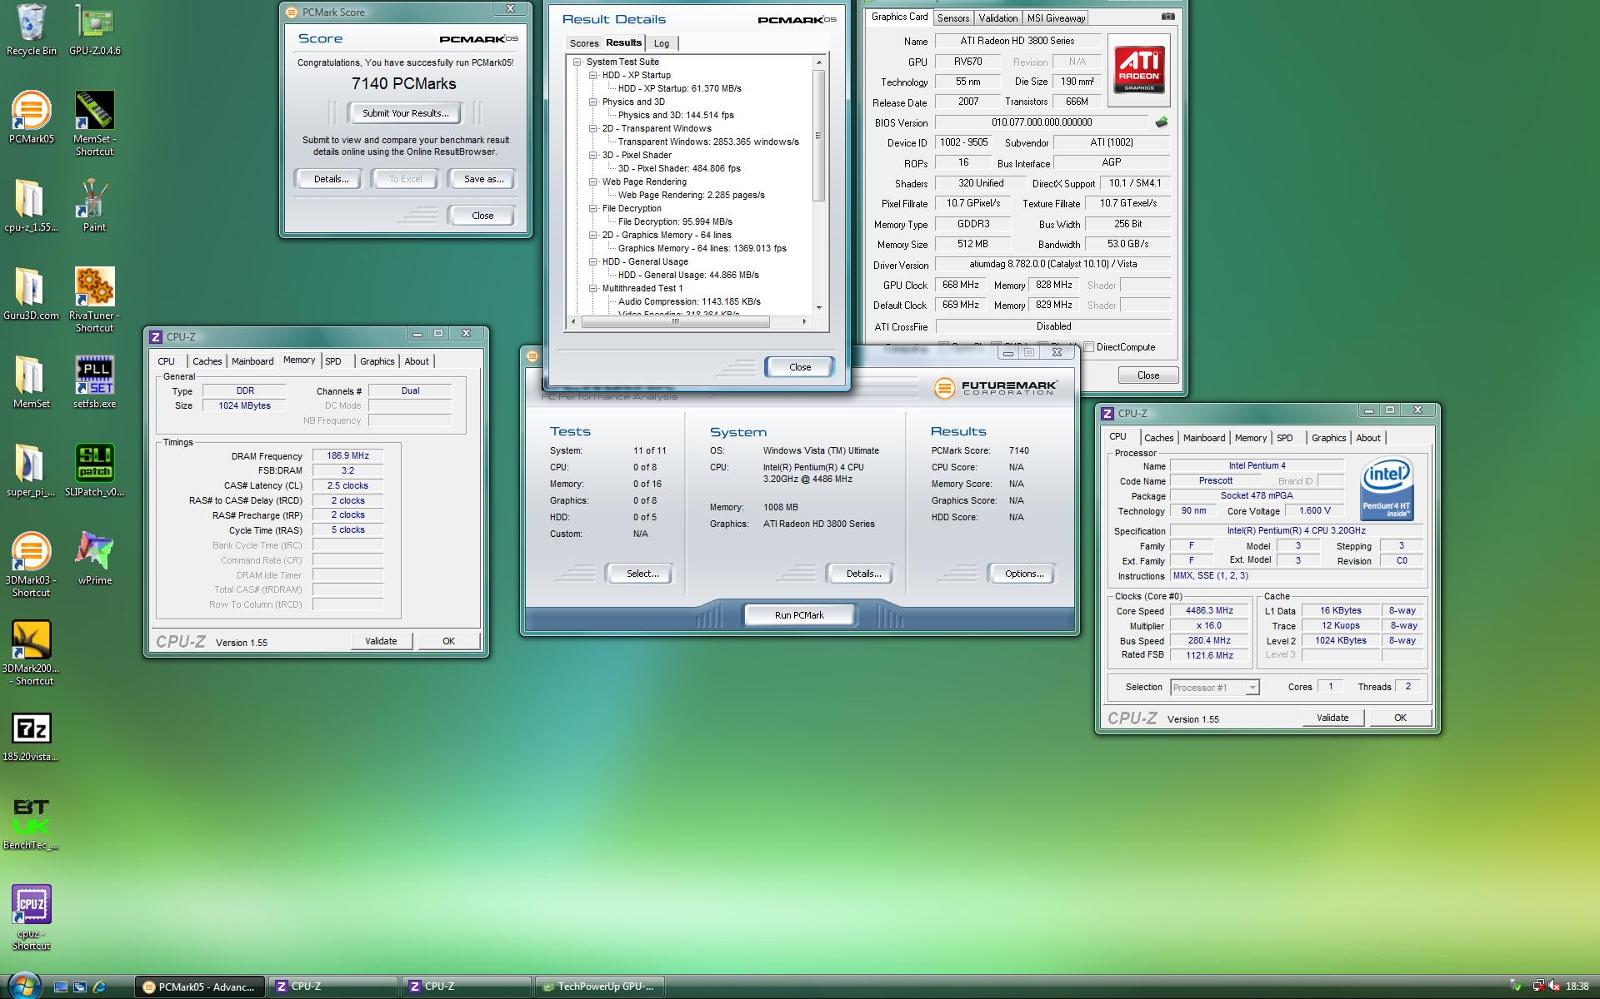Viewport: 1600px width, 999px height.
Task: Launch the 3DMark03 shortcut
Action: 31,564
